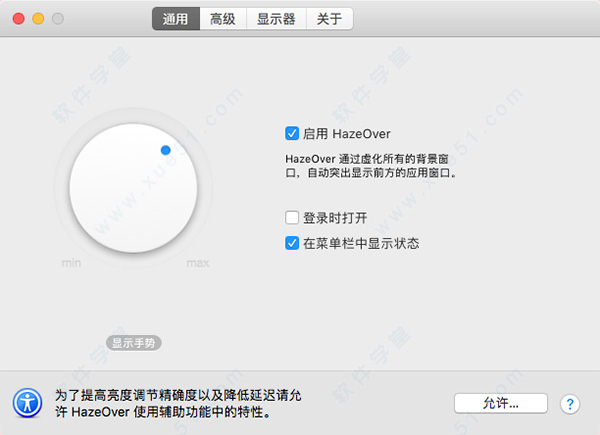Open the 高级 tab
This screenshot has height=435, width=600.
223,19
